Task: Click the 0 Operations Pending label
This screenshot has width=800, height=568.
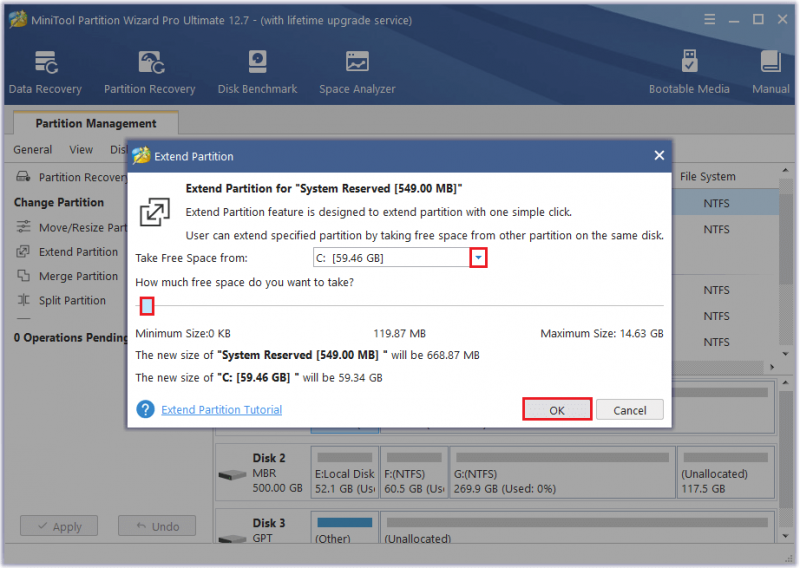Action: [70, 337]
